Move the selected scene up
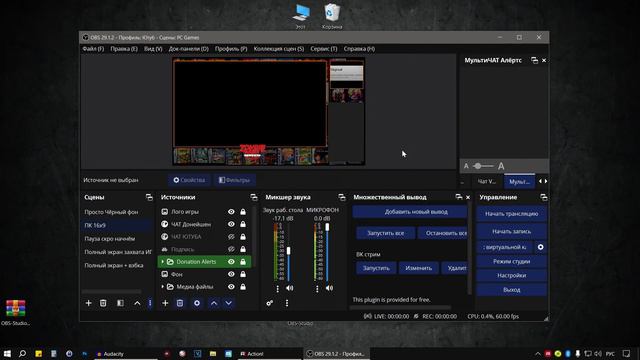Image resolution: width=640 pixels, height=360 pixels. coord(137,303)
